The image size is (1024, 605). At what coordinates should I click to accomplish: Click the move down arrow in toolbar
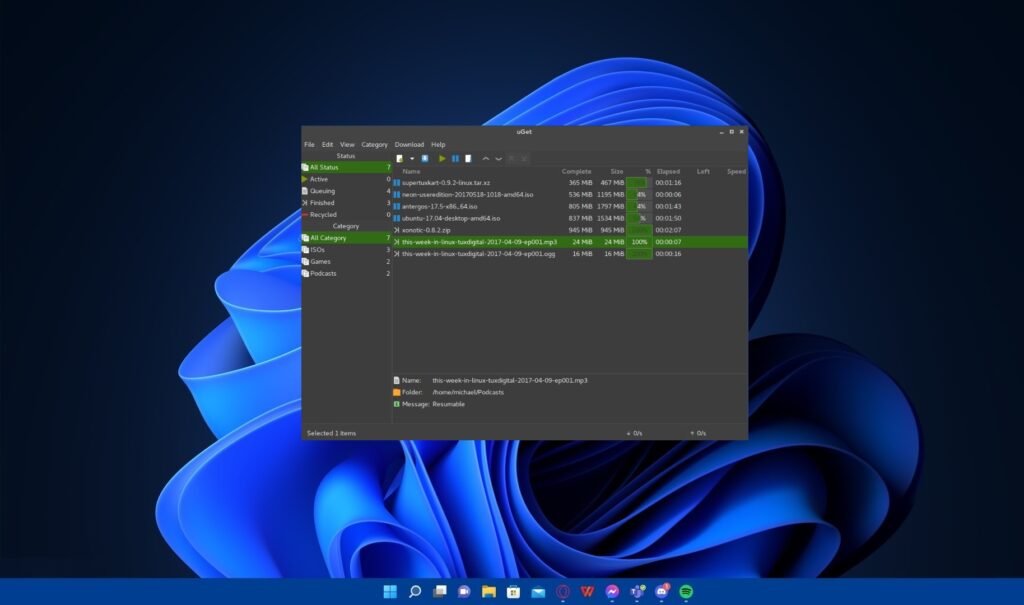[x=498, y=159]
